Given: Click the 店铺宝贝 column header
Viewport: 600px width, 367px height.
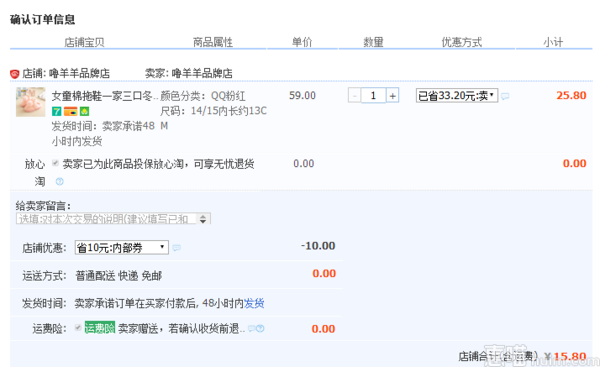Looking at the screenshot, I should click(84, 42).
